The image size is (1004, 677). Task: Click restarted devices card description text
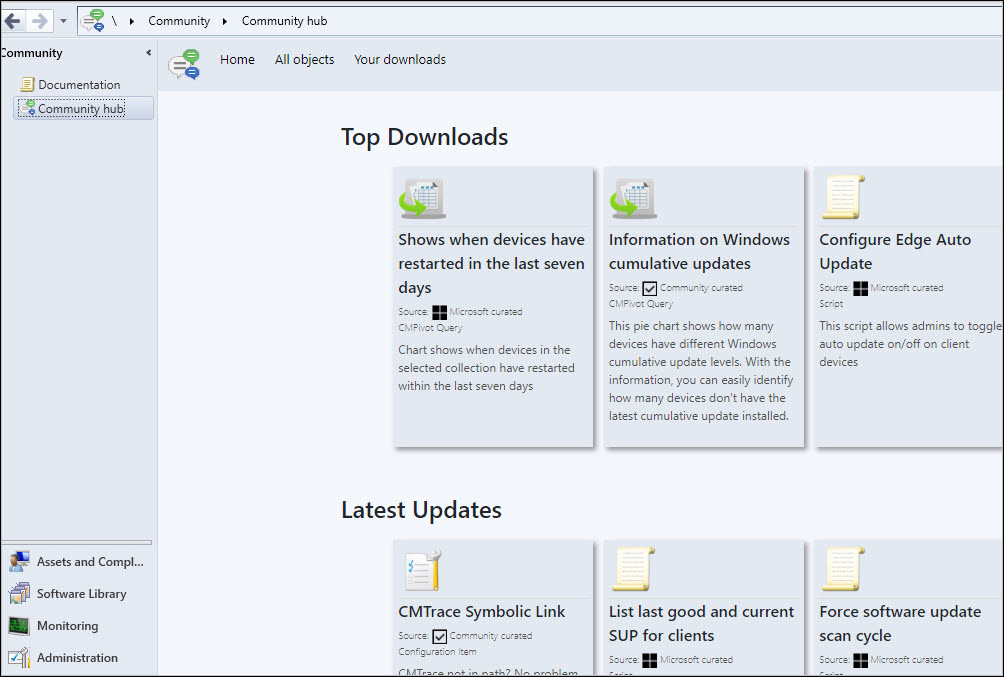[486, 368]
